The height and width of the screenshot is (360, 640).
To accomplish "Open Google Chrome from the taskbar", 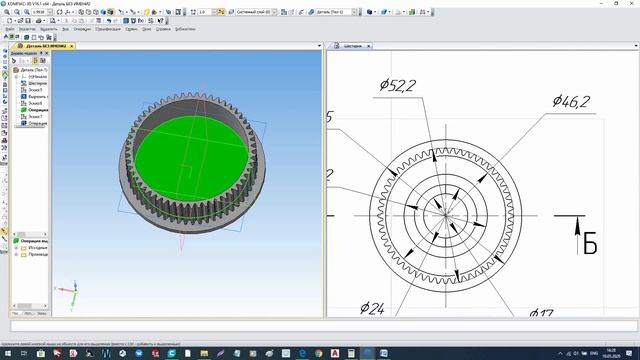I will tap(319, 353).
